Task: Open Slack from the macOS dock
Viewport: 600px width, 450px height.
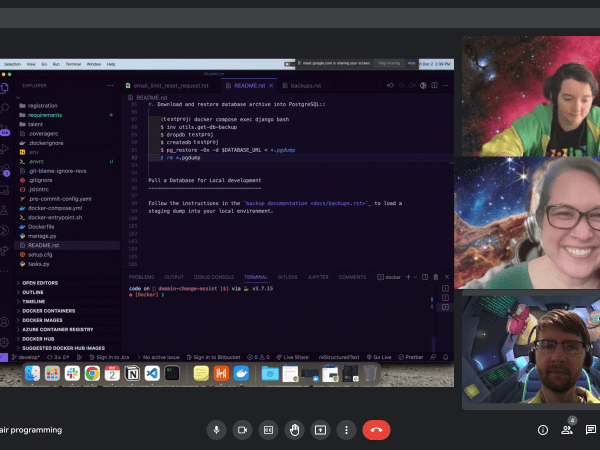Action: click(x=72, y=373)
